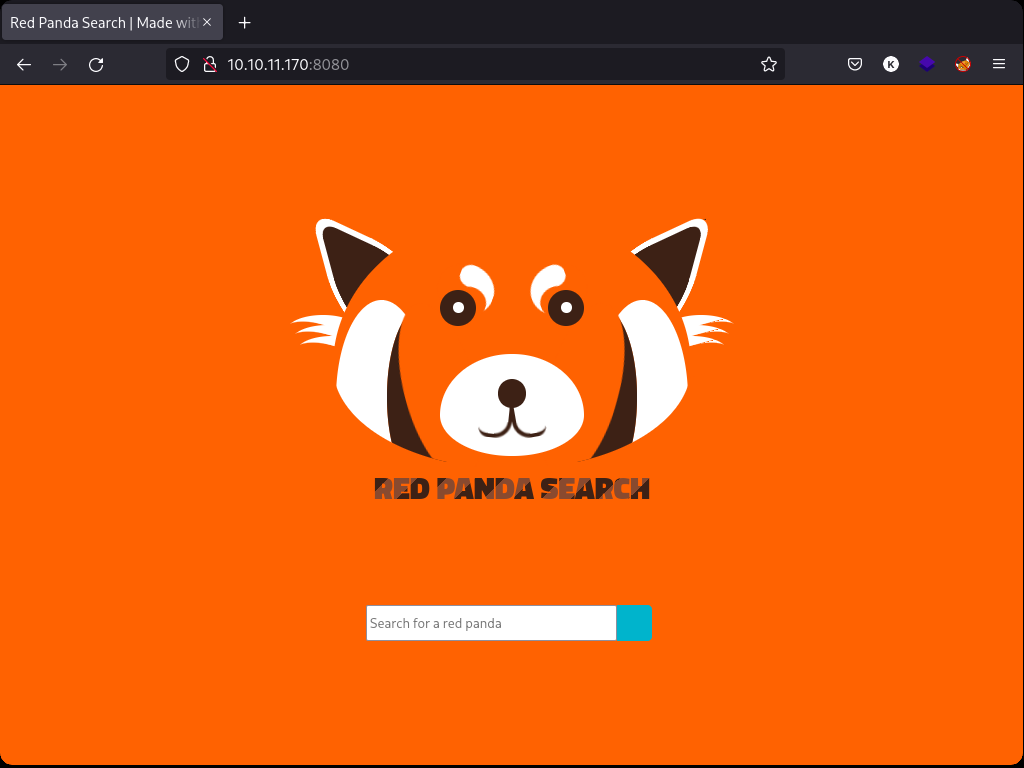
Task: Click the purple extension icon
Action: [x=926, y=64]
